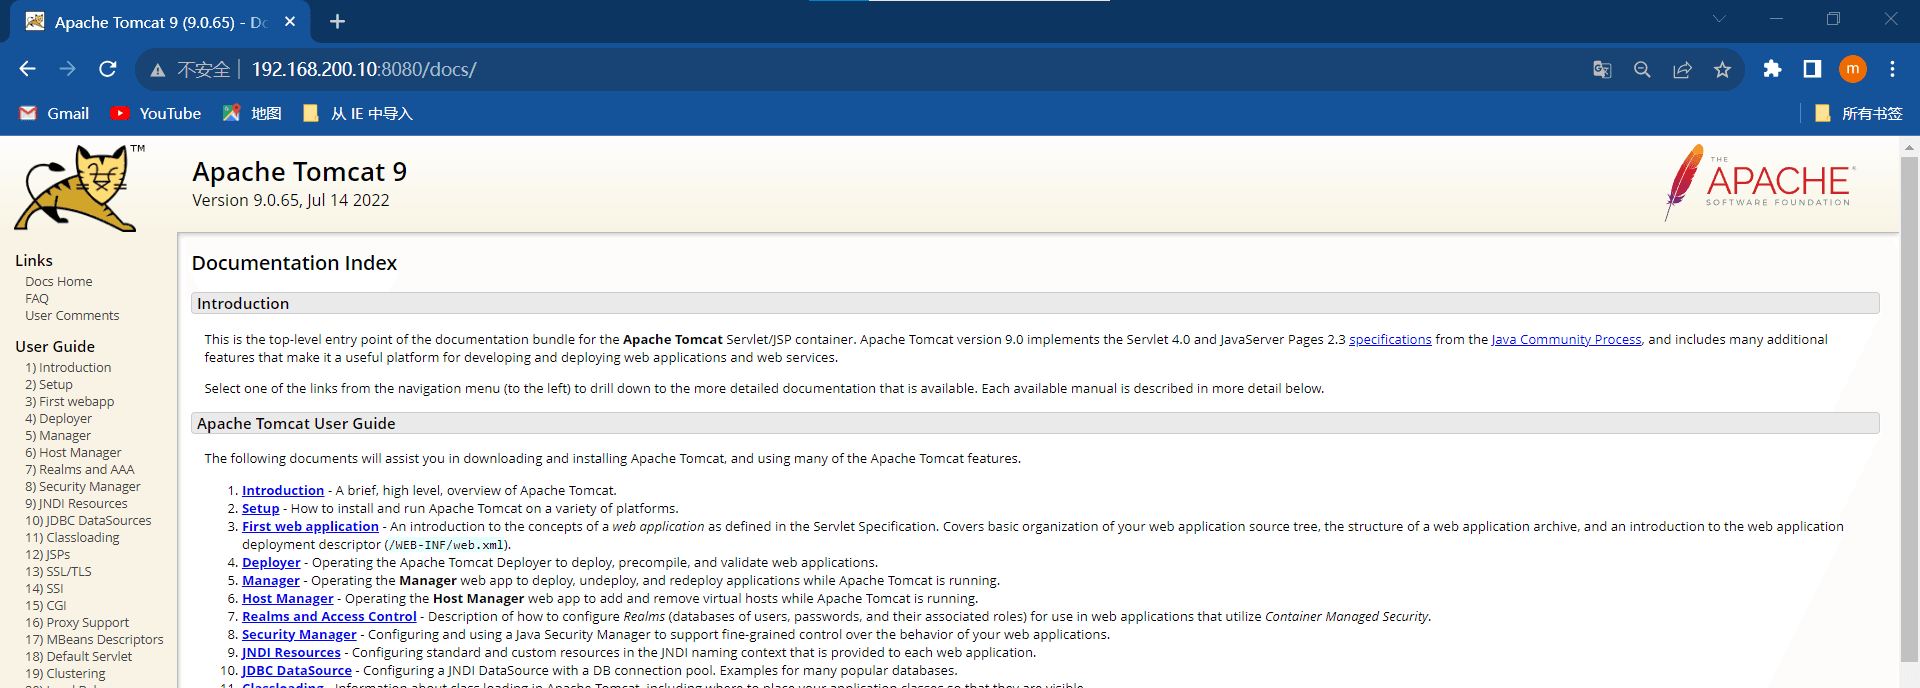Open the Gmail bookmark
This screenshot has height=688, width=1920.
pyautogui.click(x=55, y=113)
